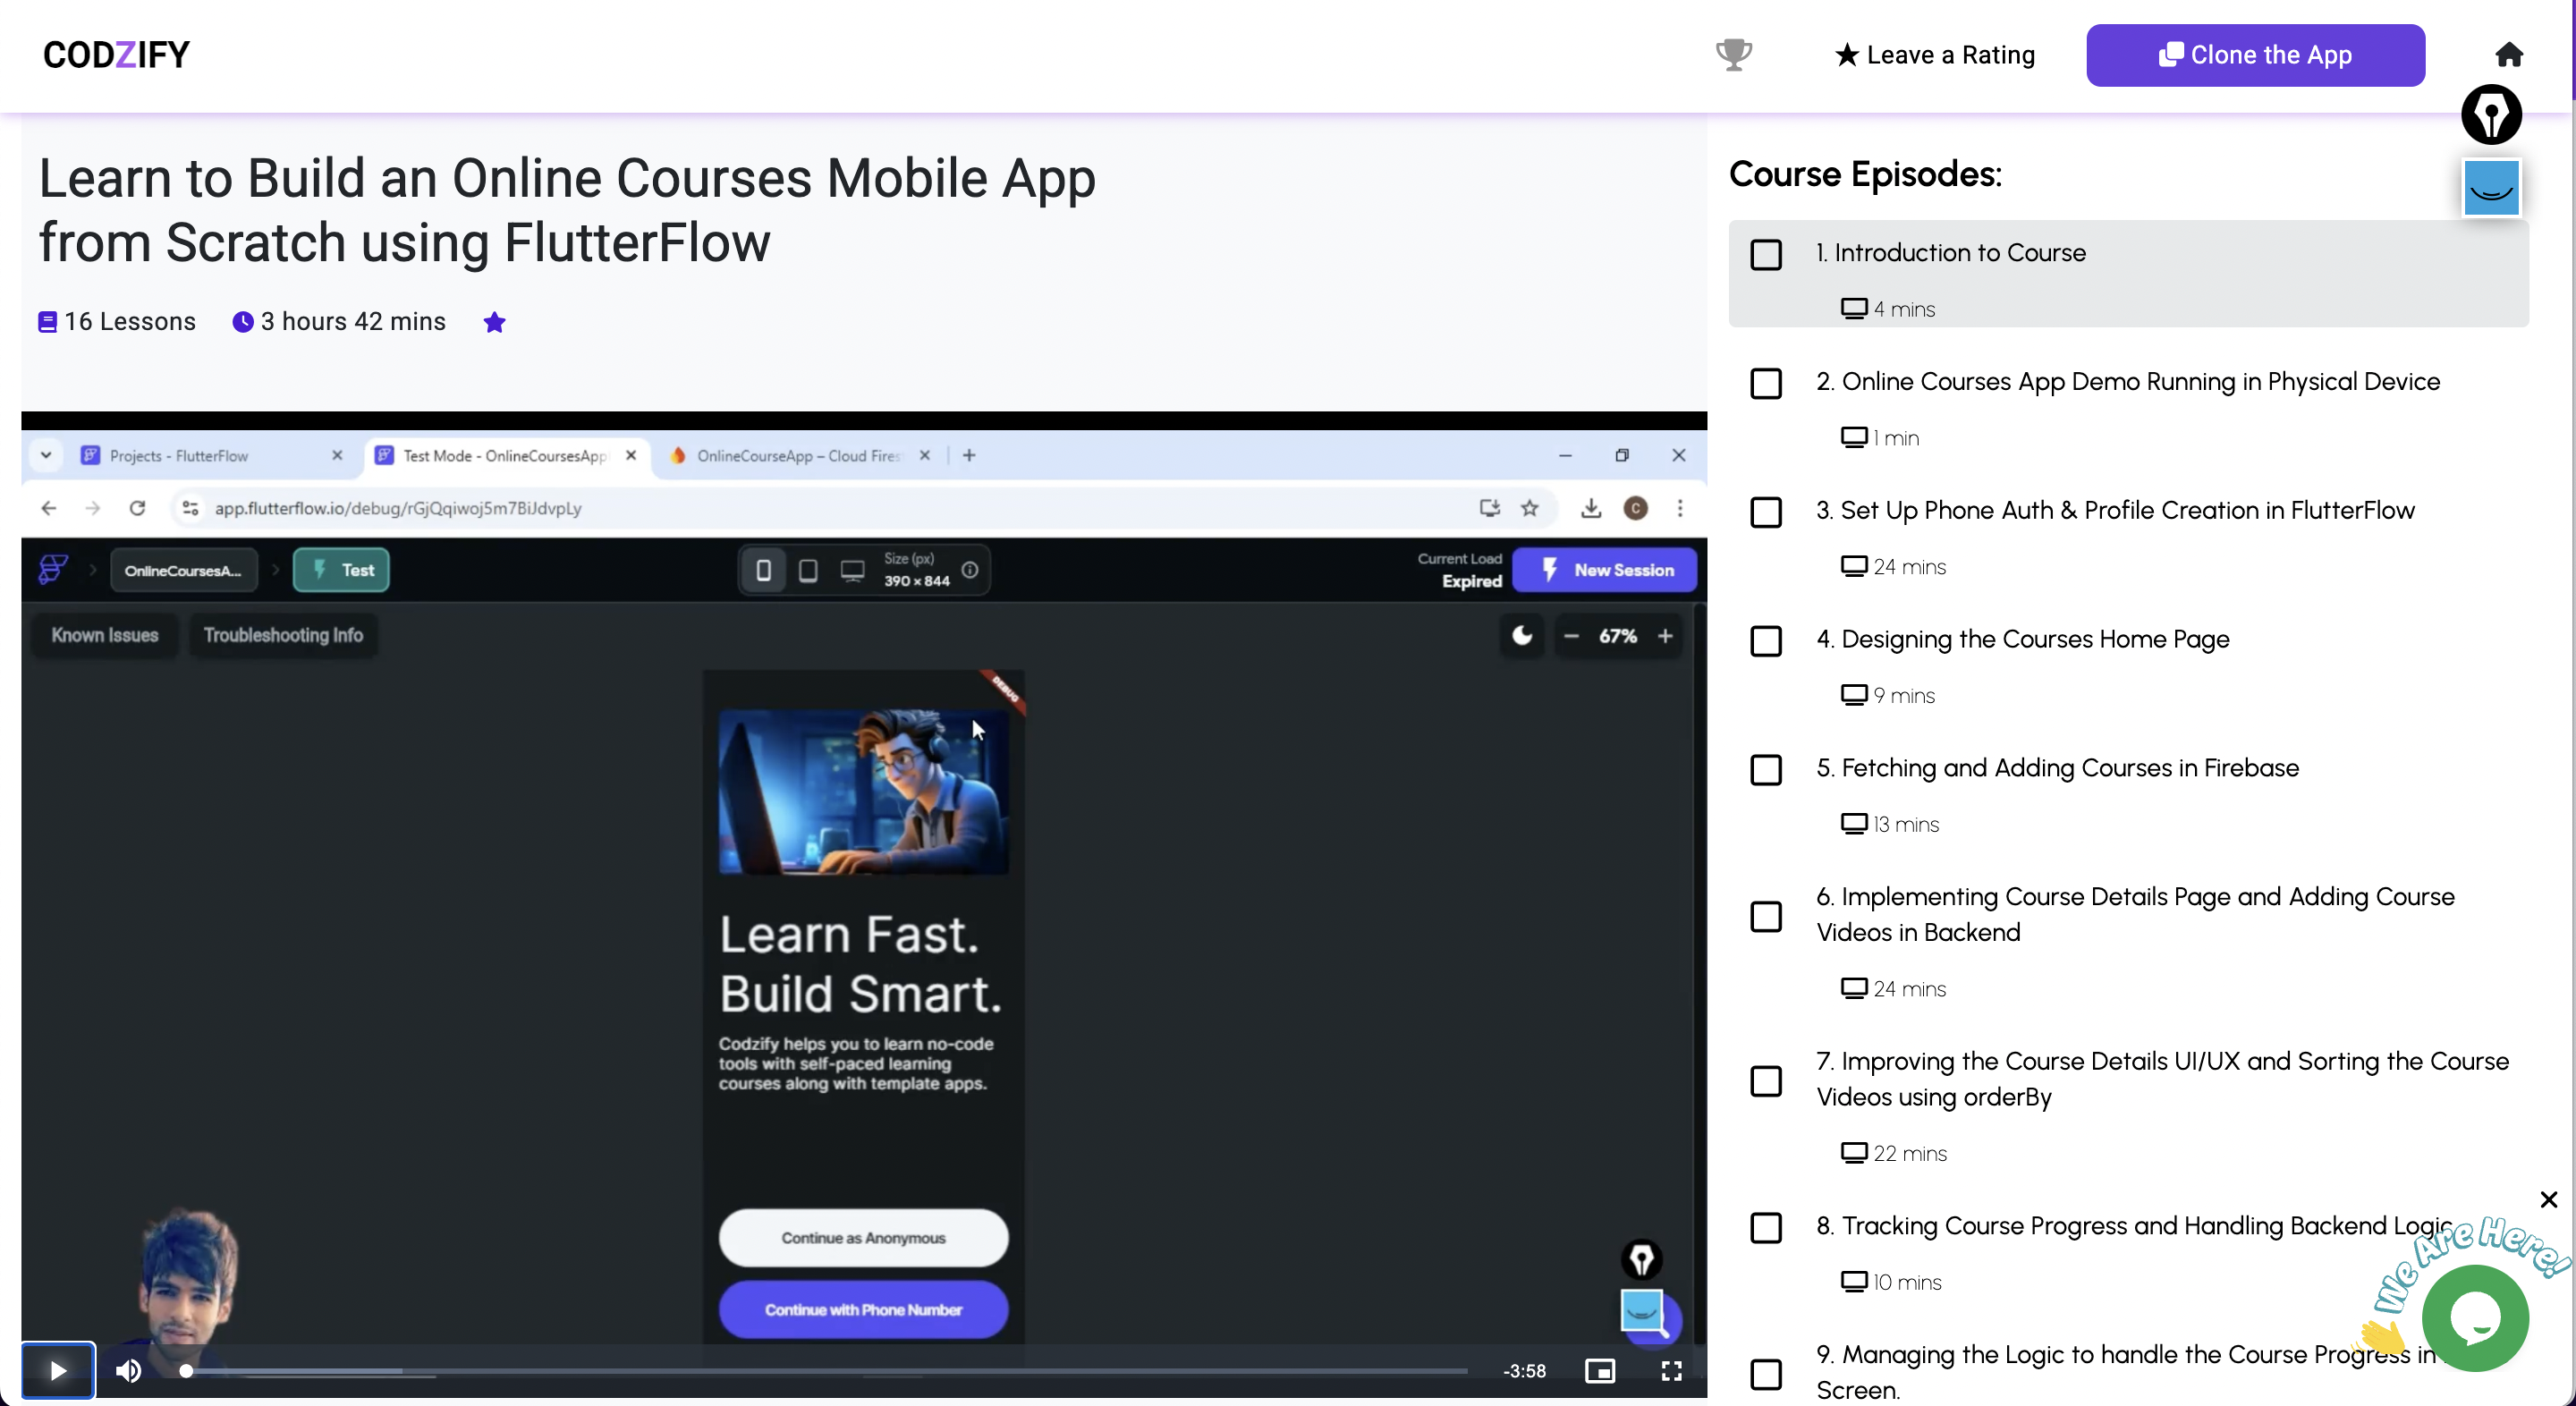Click Clone the App button
Viewport: 2576px width, 1406px height.
coord(2255,55)
